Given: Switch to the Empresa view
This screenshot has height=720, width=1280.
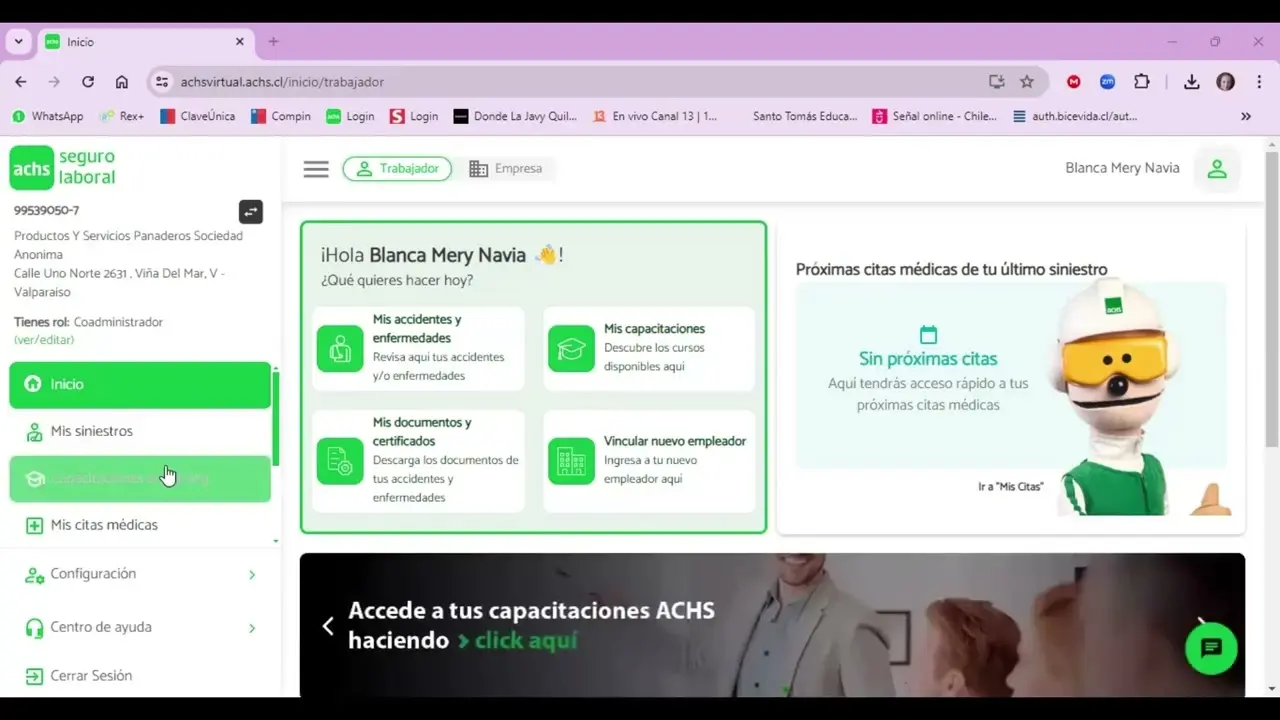Looking at the screenshot, I should (508, 168).
